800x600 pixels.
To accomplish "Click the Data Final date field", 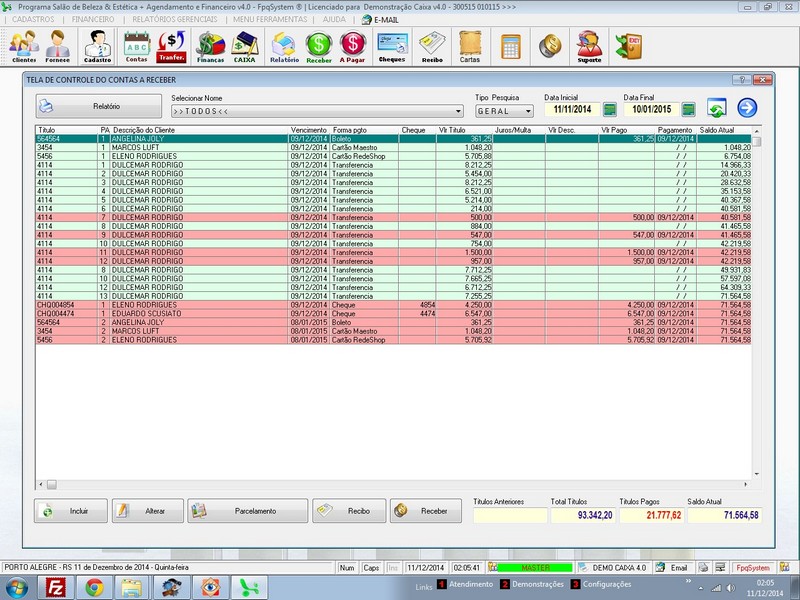I will [650, 110].
